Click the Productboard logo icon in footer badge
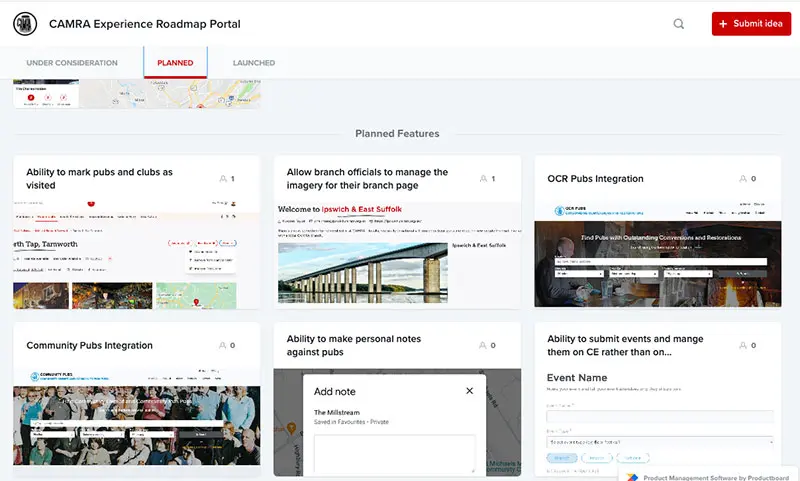This screenshot has height=481, width=800. click(632, 477)
